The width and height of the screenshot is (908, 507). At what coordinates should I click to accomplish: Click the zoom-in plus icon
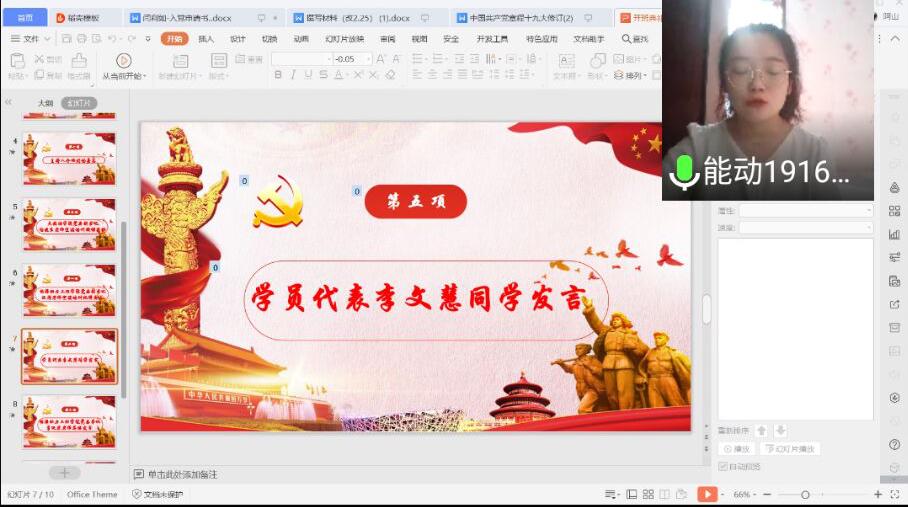pyautogui.click(x=878, y=494)
